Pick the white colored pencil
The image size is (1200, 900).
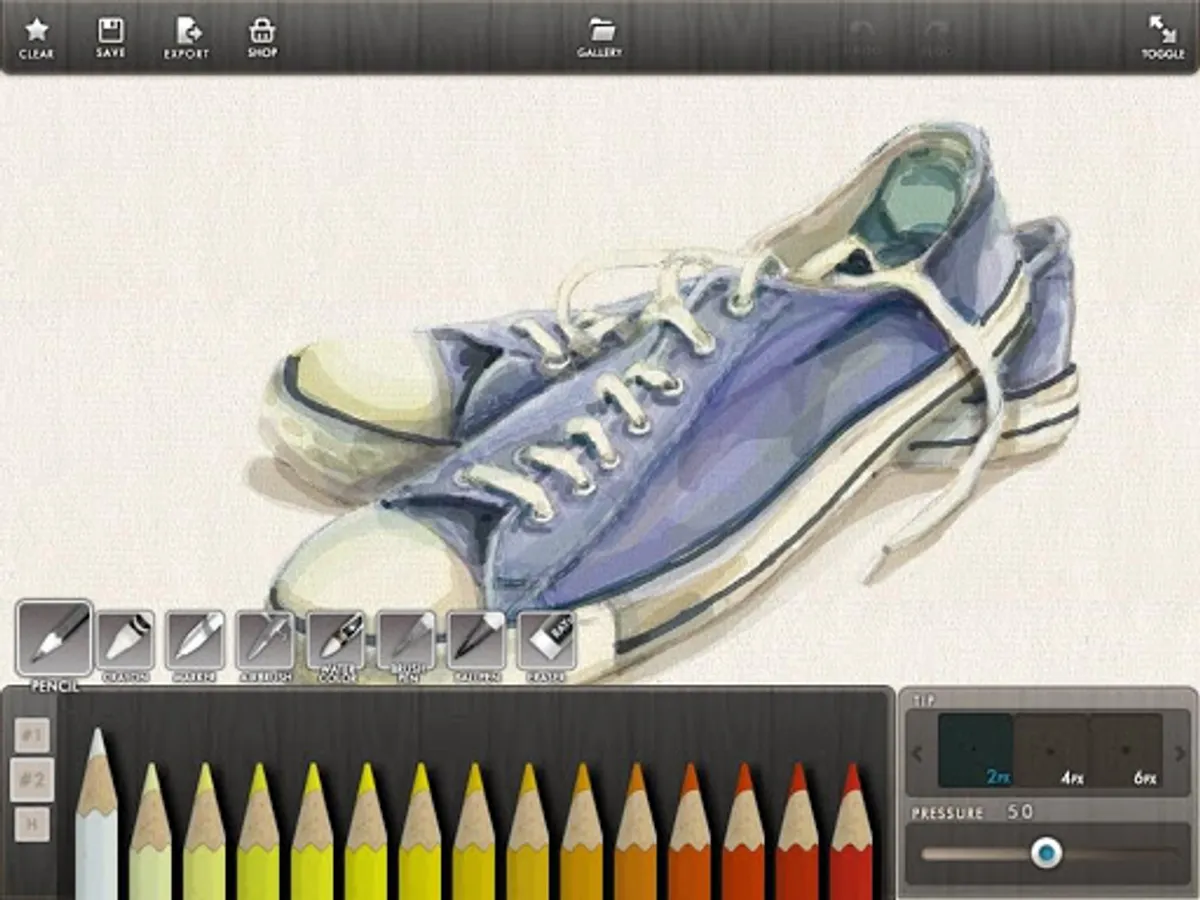(97, 813)
